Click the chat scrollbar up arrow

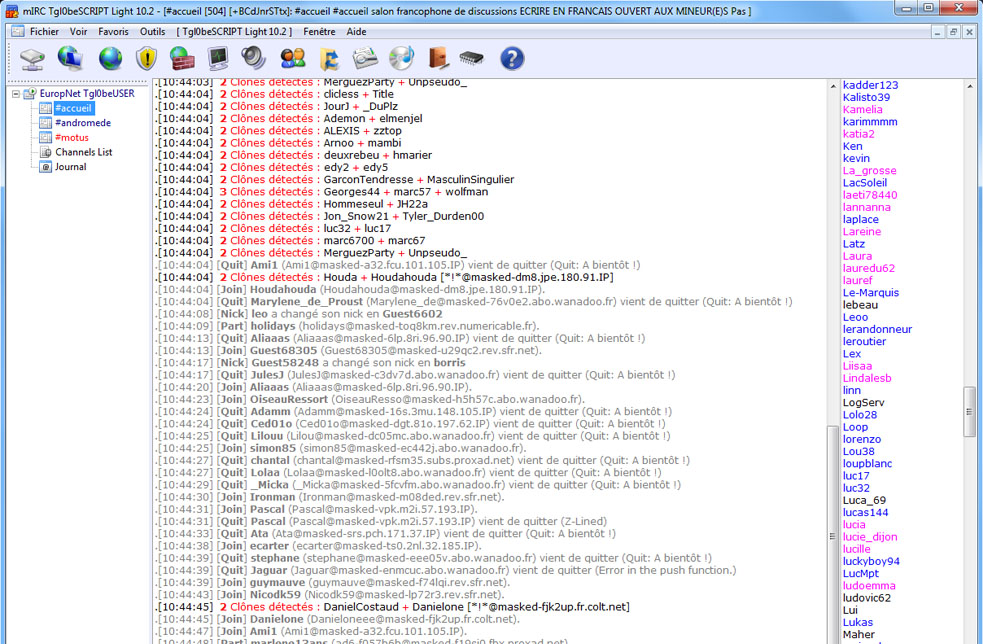tap(833, 87)
